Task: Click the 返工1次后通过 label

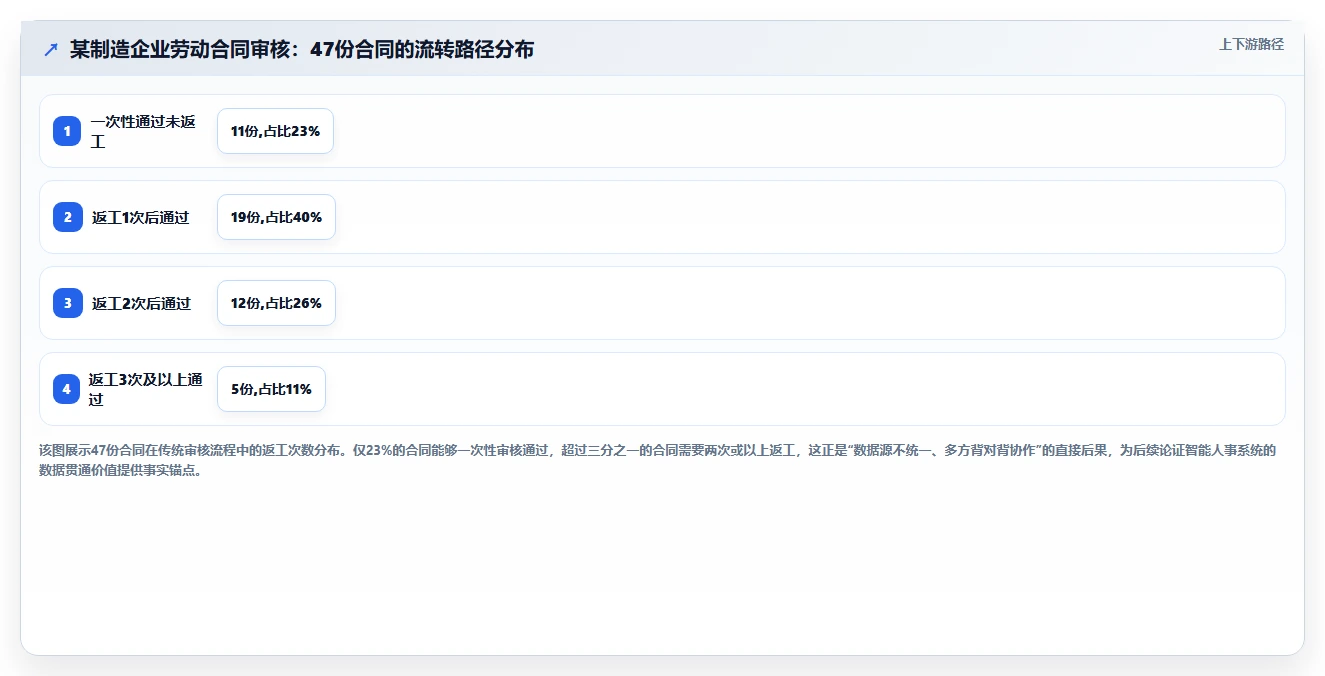Action: pos(141,217)
